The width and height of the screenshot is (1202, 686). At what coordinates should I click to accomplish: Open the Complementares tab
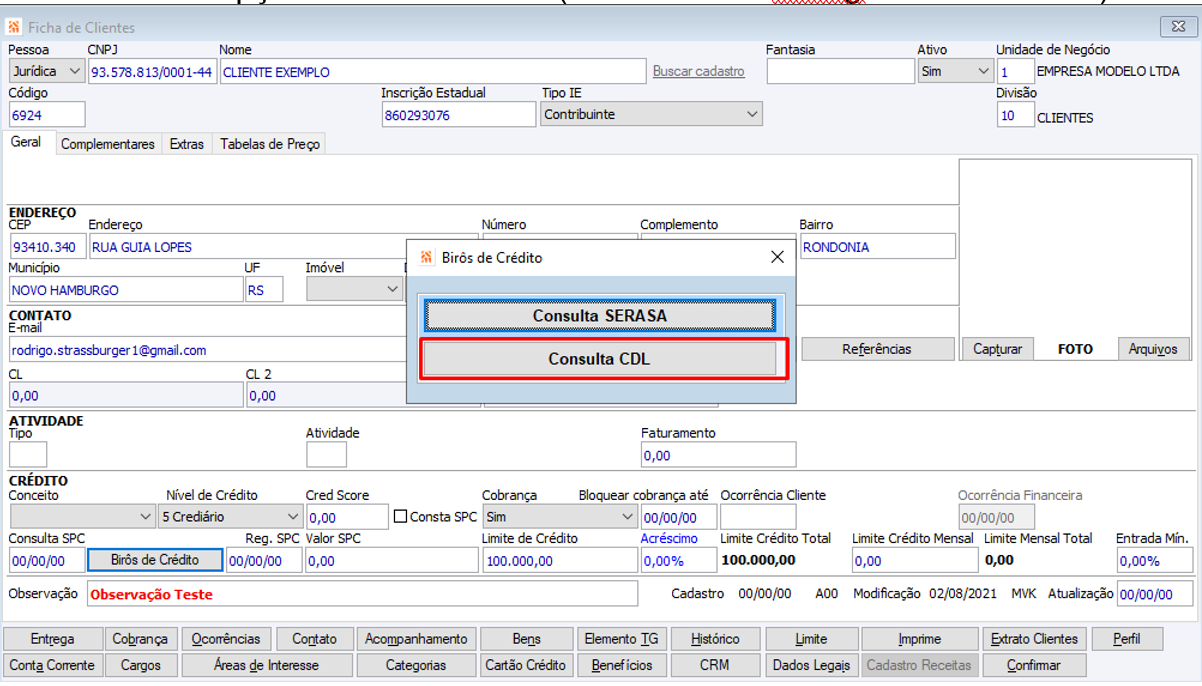pos(108,145)
